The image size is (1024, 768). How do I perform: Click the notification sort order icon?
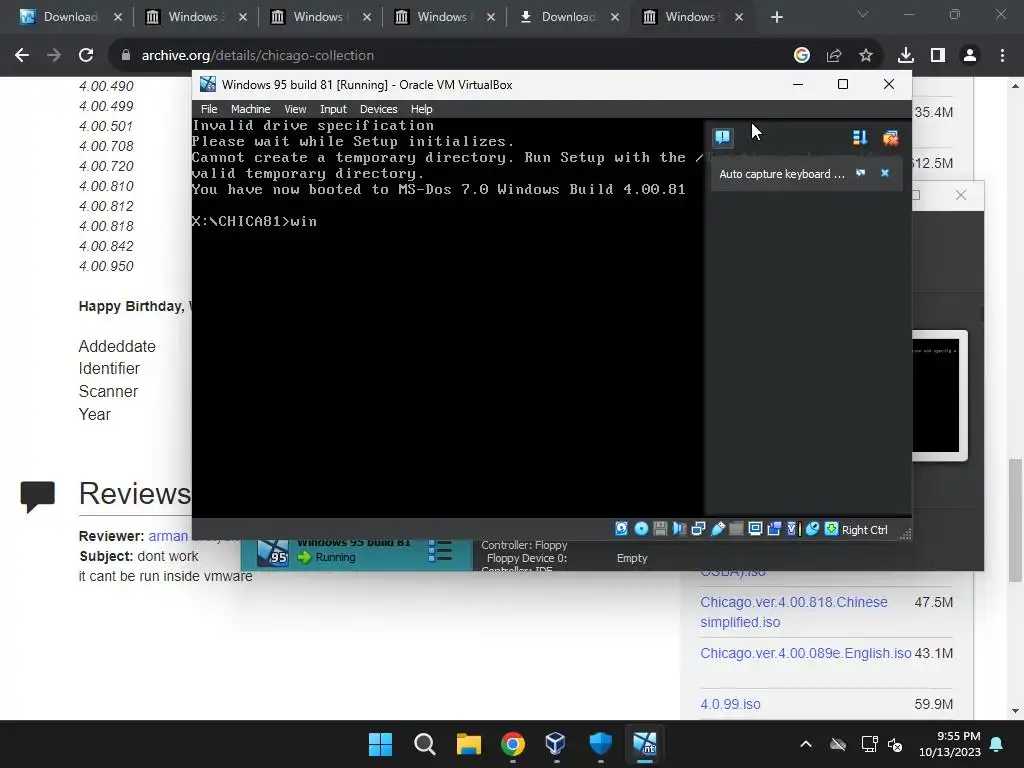pos(859,137)
